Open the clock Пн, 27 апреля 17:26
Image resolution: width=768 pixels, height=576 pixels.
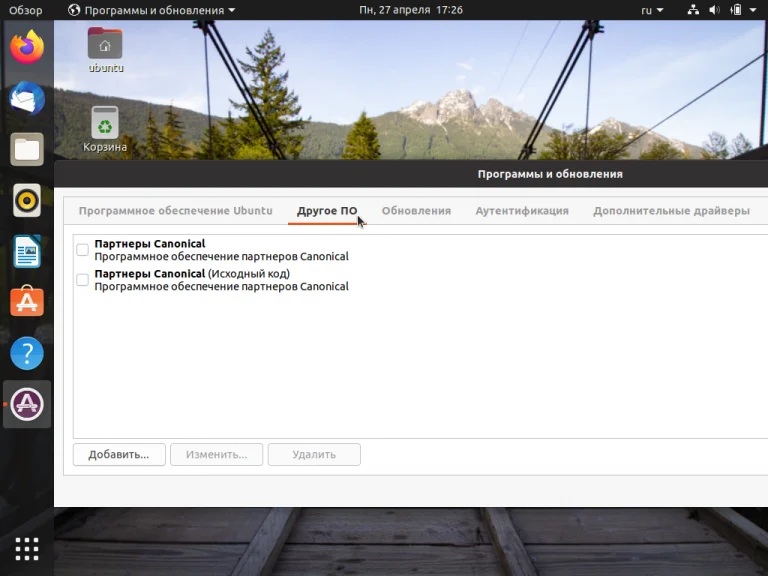pyautogui.click(x=411, y=10)
